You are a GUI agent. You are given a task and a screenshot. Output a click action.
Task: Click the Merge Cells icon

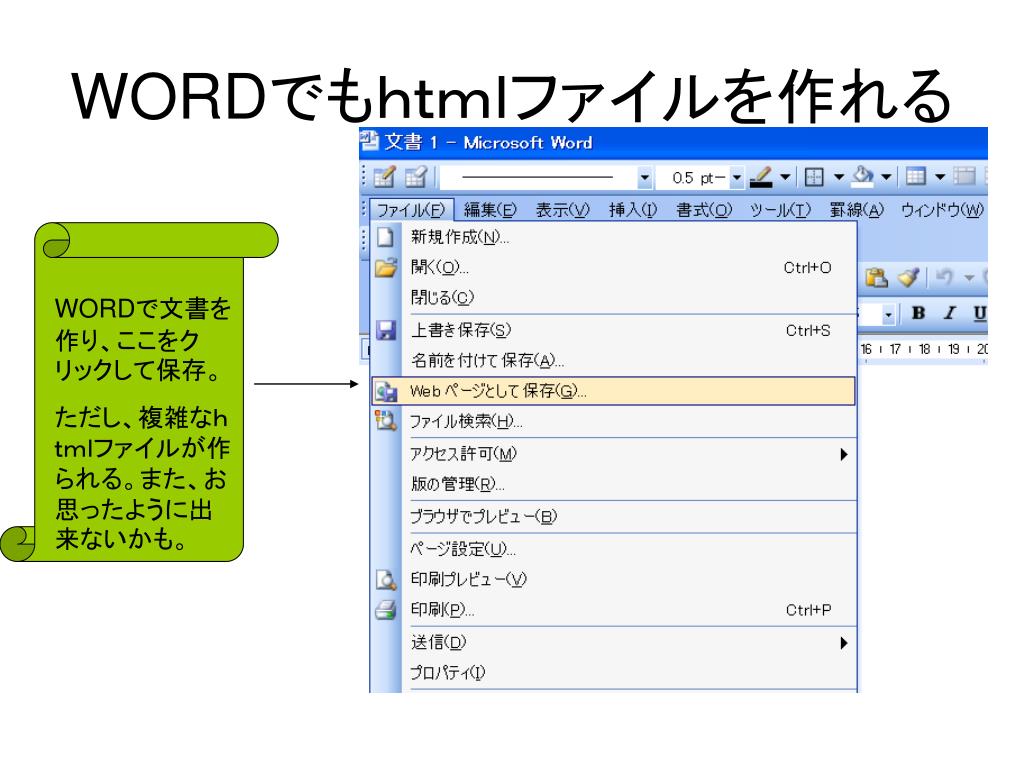(965, 176)
